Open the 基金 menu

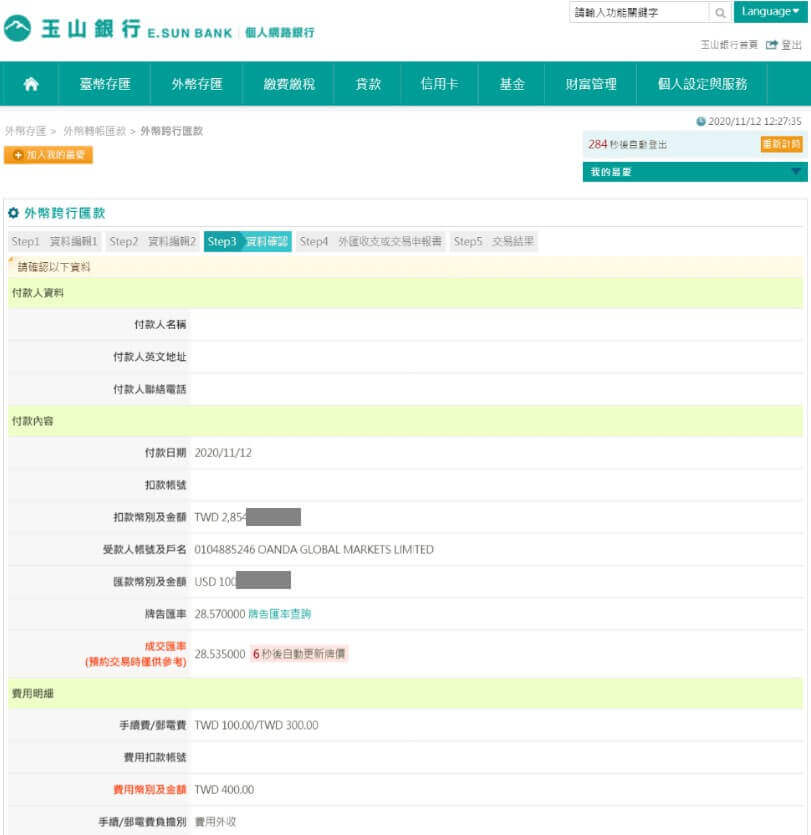point(512,84)
